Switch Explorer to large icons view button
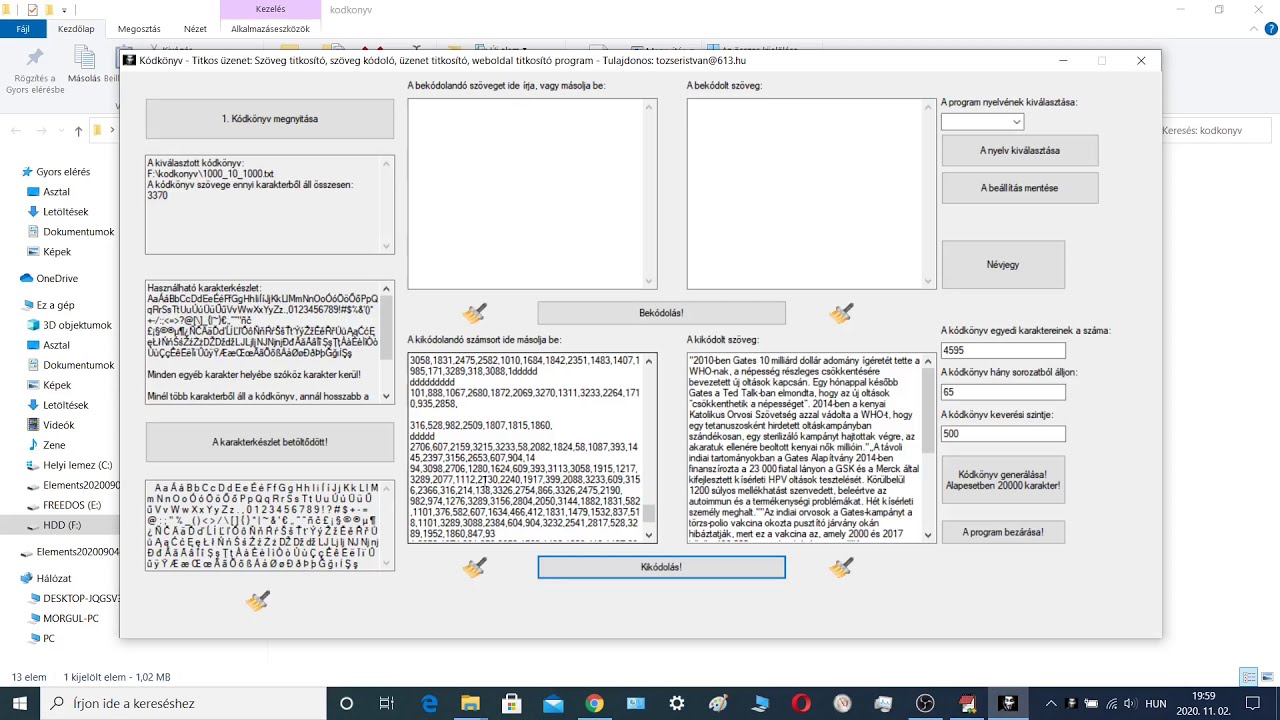The width and height of the screenshot is (1280, 720). pos(1267,677)
